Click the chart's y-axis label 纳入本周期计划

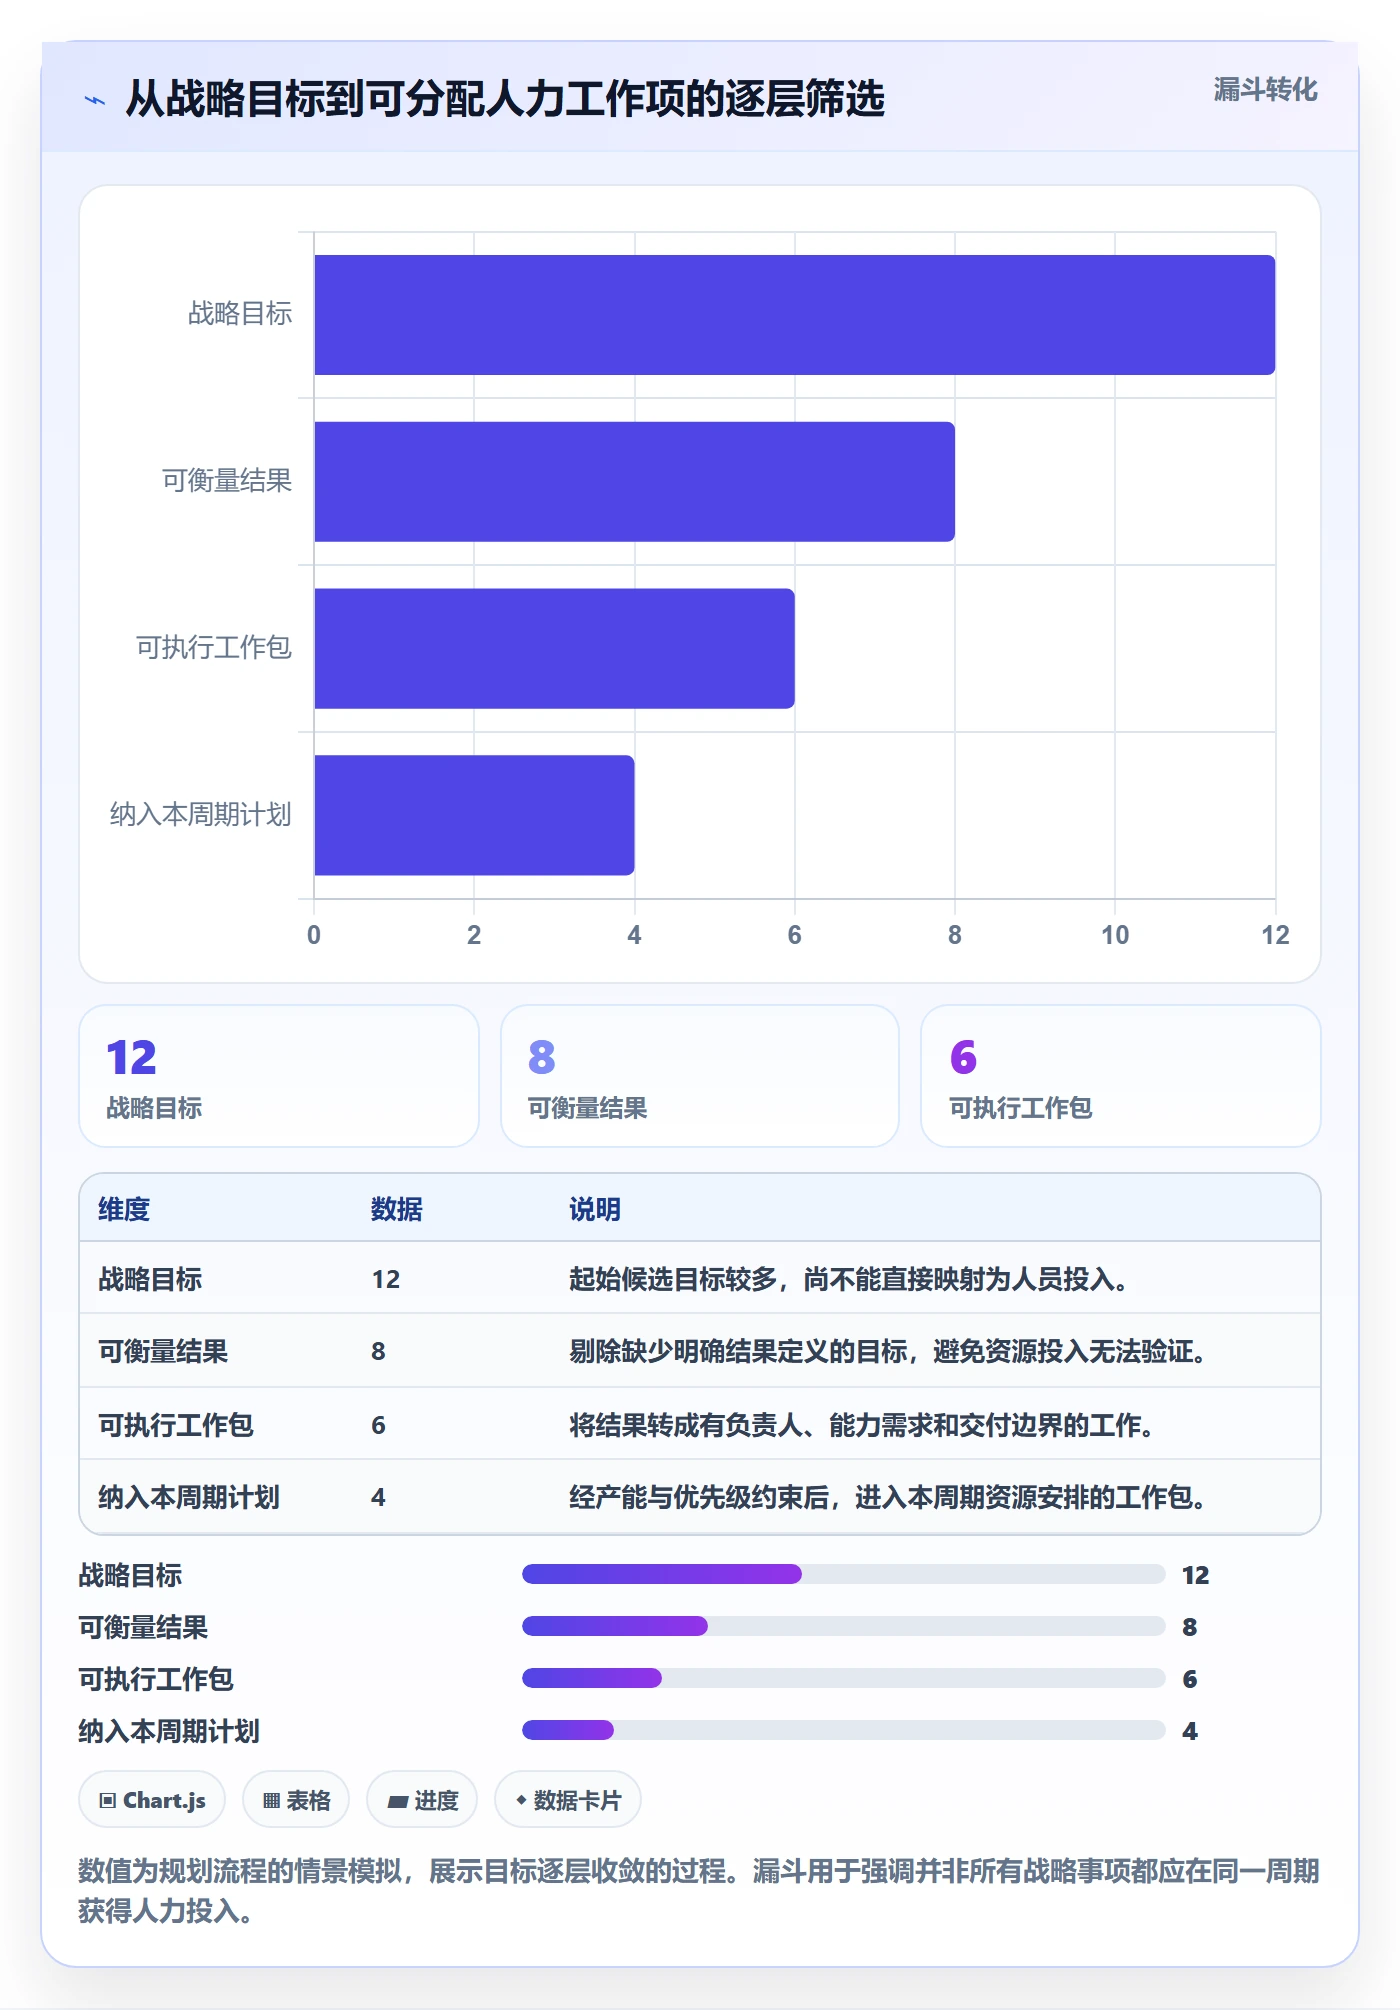coord(201,815)
